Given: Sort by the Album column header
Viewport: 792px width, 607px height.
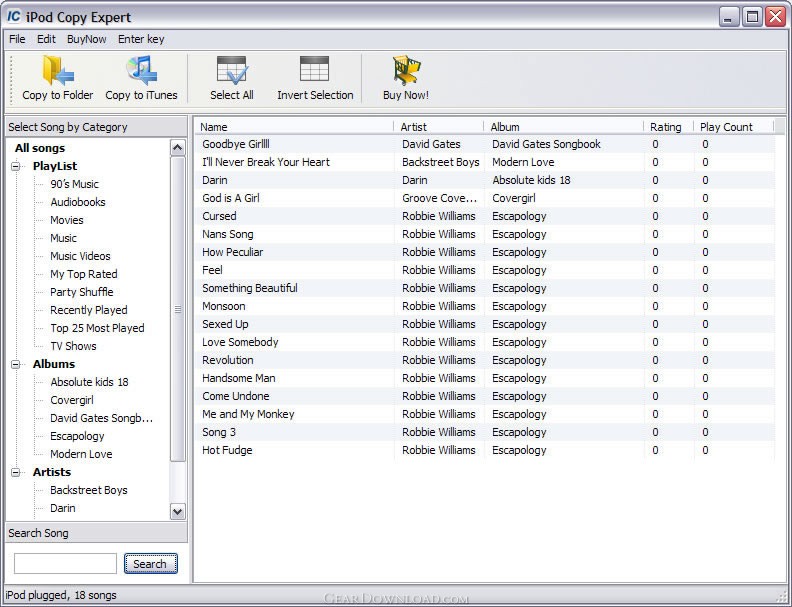Looking at the screenshot, I should point(563,127).
